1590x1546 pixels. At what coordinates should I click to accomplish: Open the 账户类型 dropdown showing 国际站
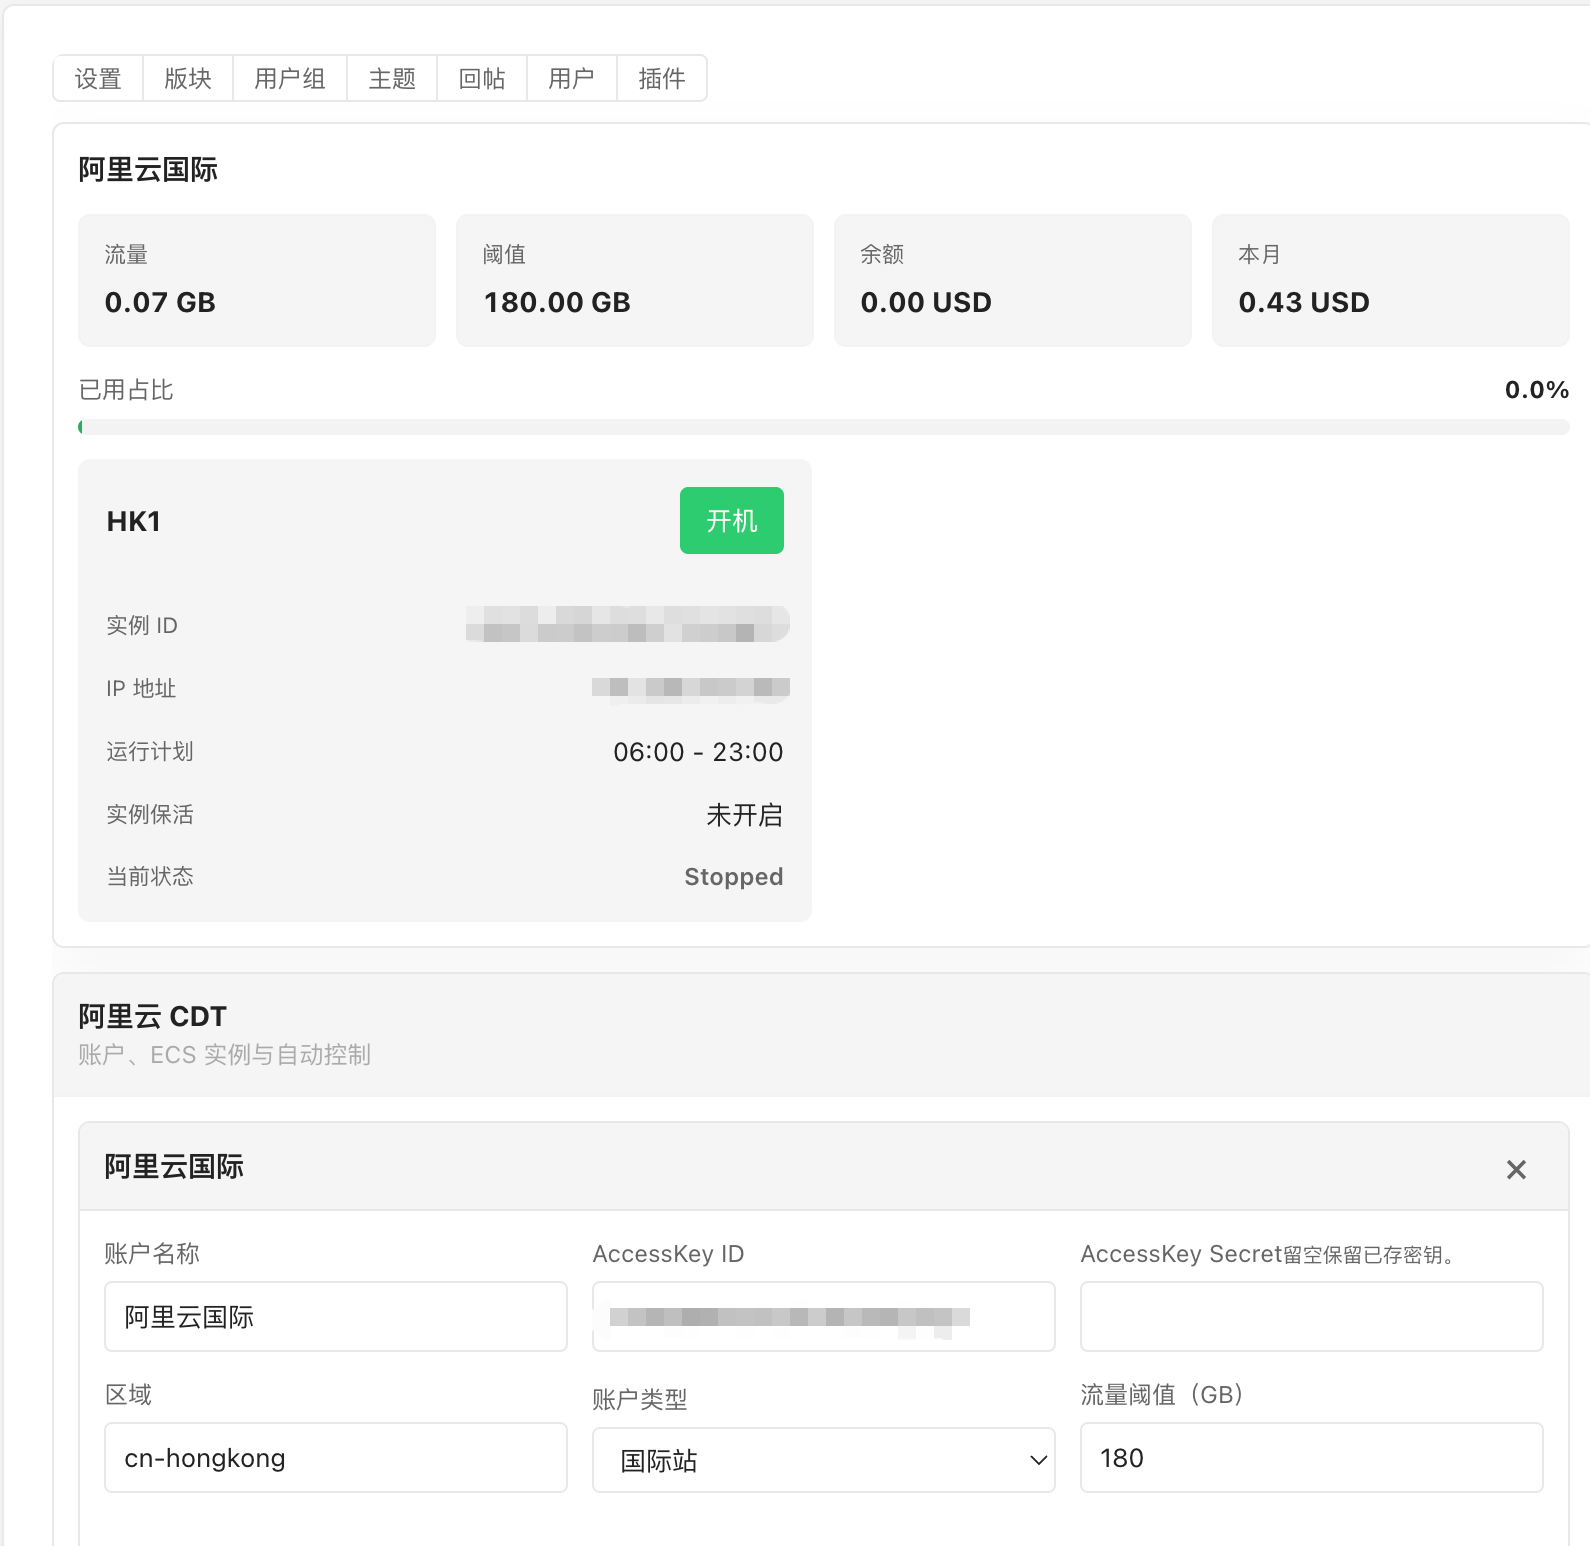(x=824, y=1460)
